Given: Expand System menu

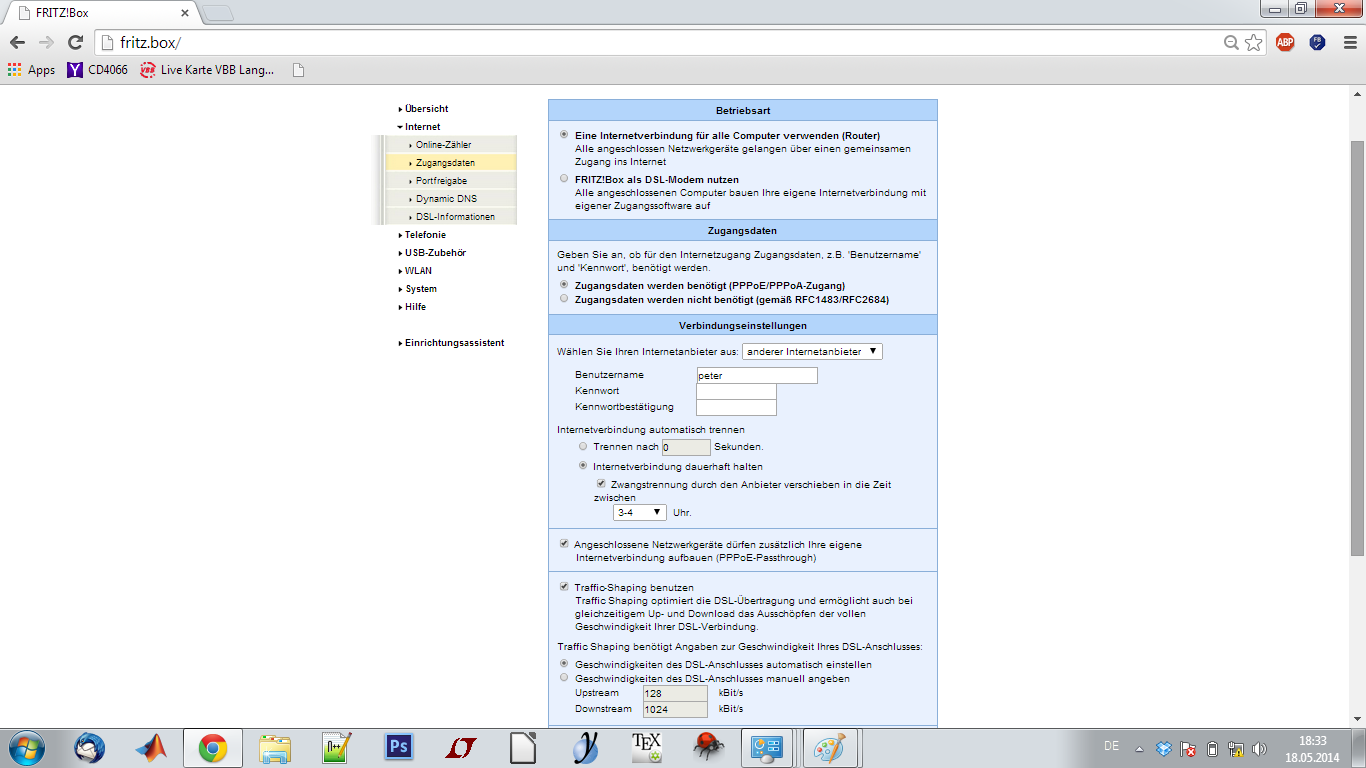Looking at the screenshot, I should tap(420, 289).
